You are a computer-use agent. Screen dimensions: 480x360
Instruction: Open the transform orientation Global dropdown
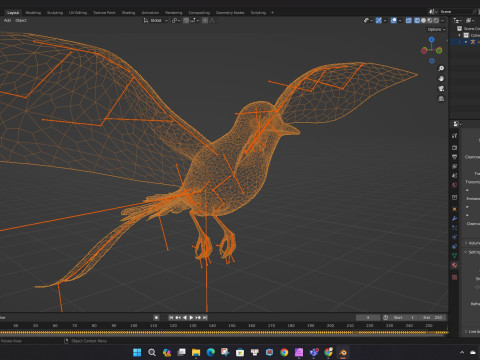point(156,20)
